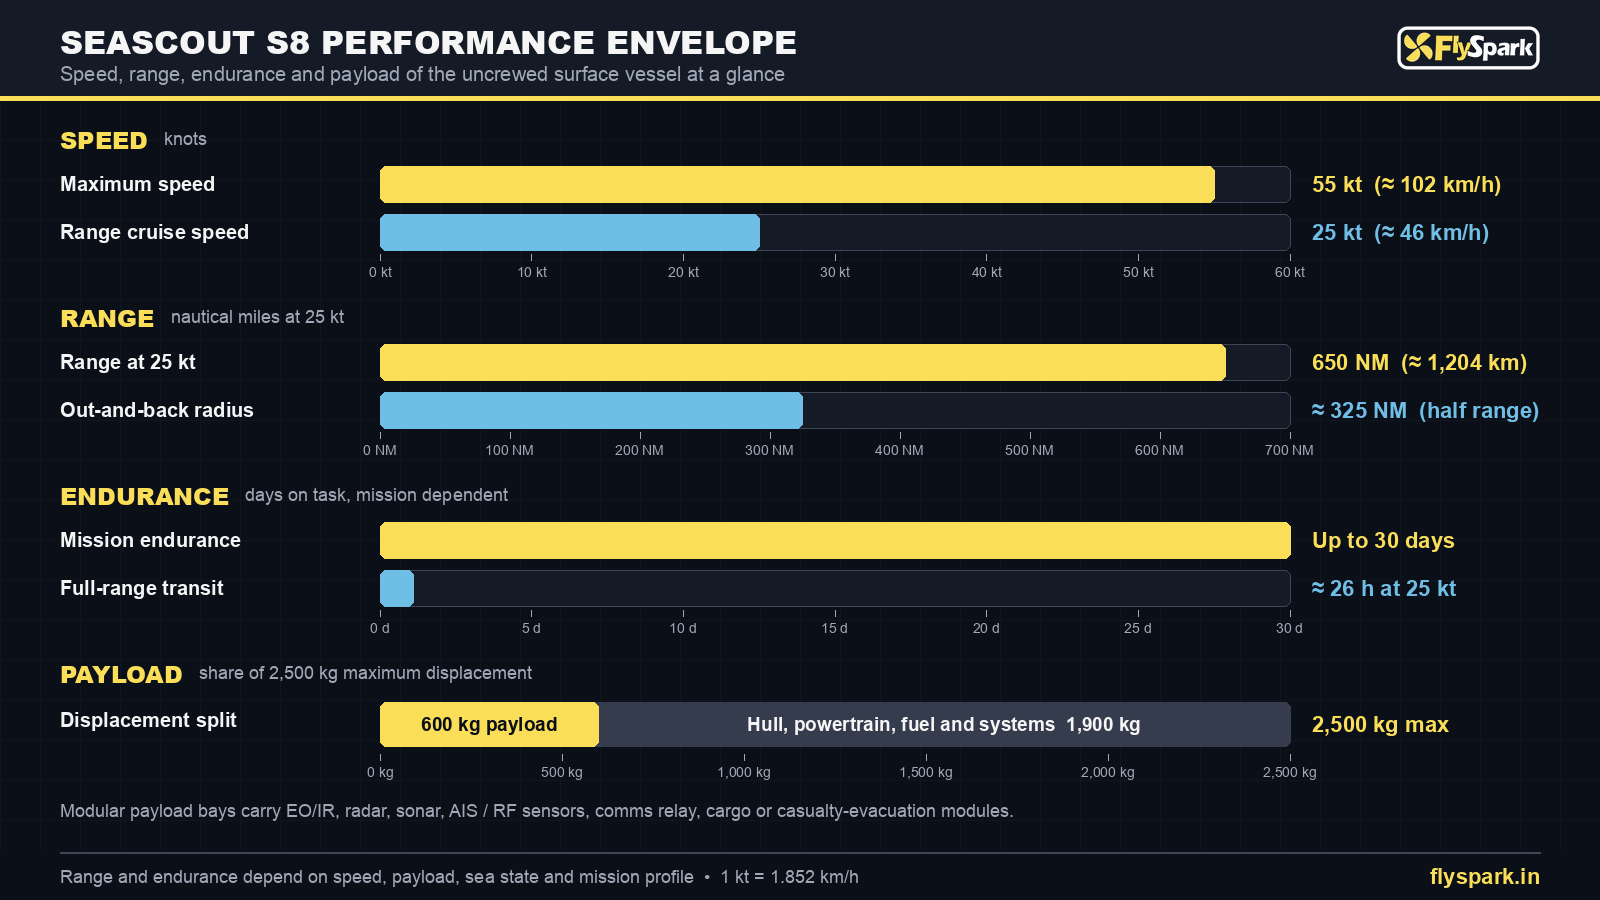Click the 'Maximum speed' row label

click(x=137, y=184)
